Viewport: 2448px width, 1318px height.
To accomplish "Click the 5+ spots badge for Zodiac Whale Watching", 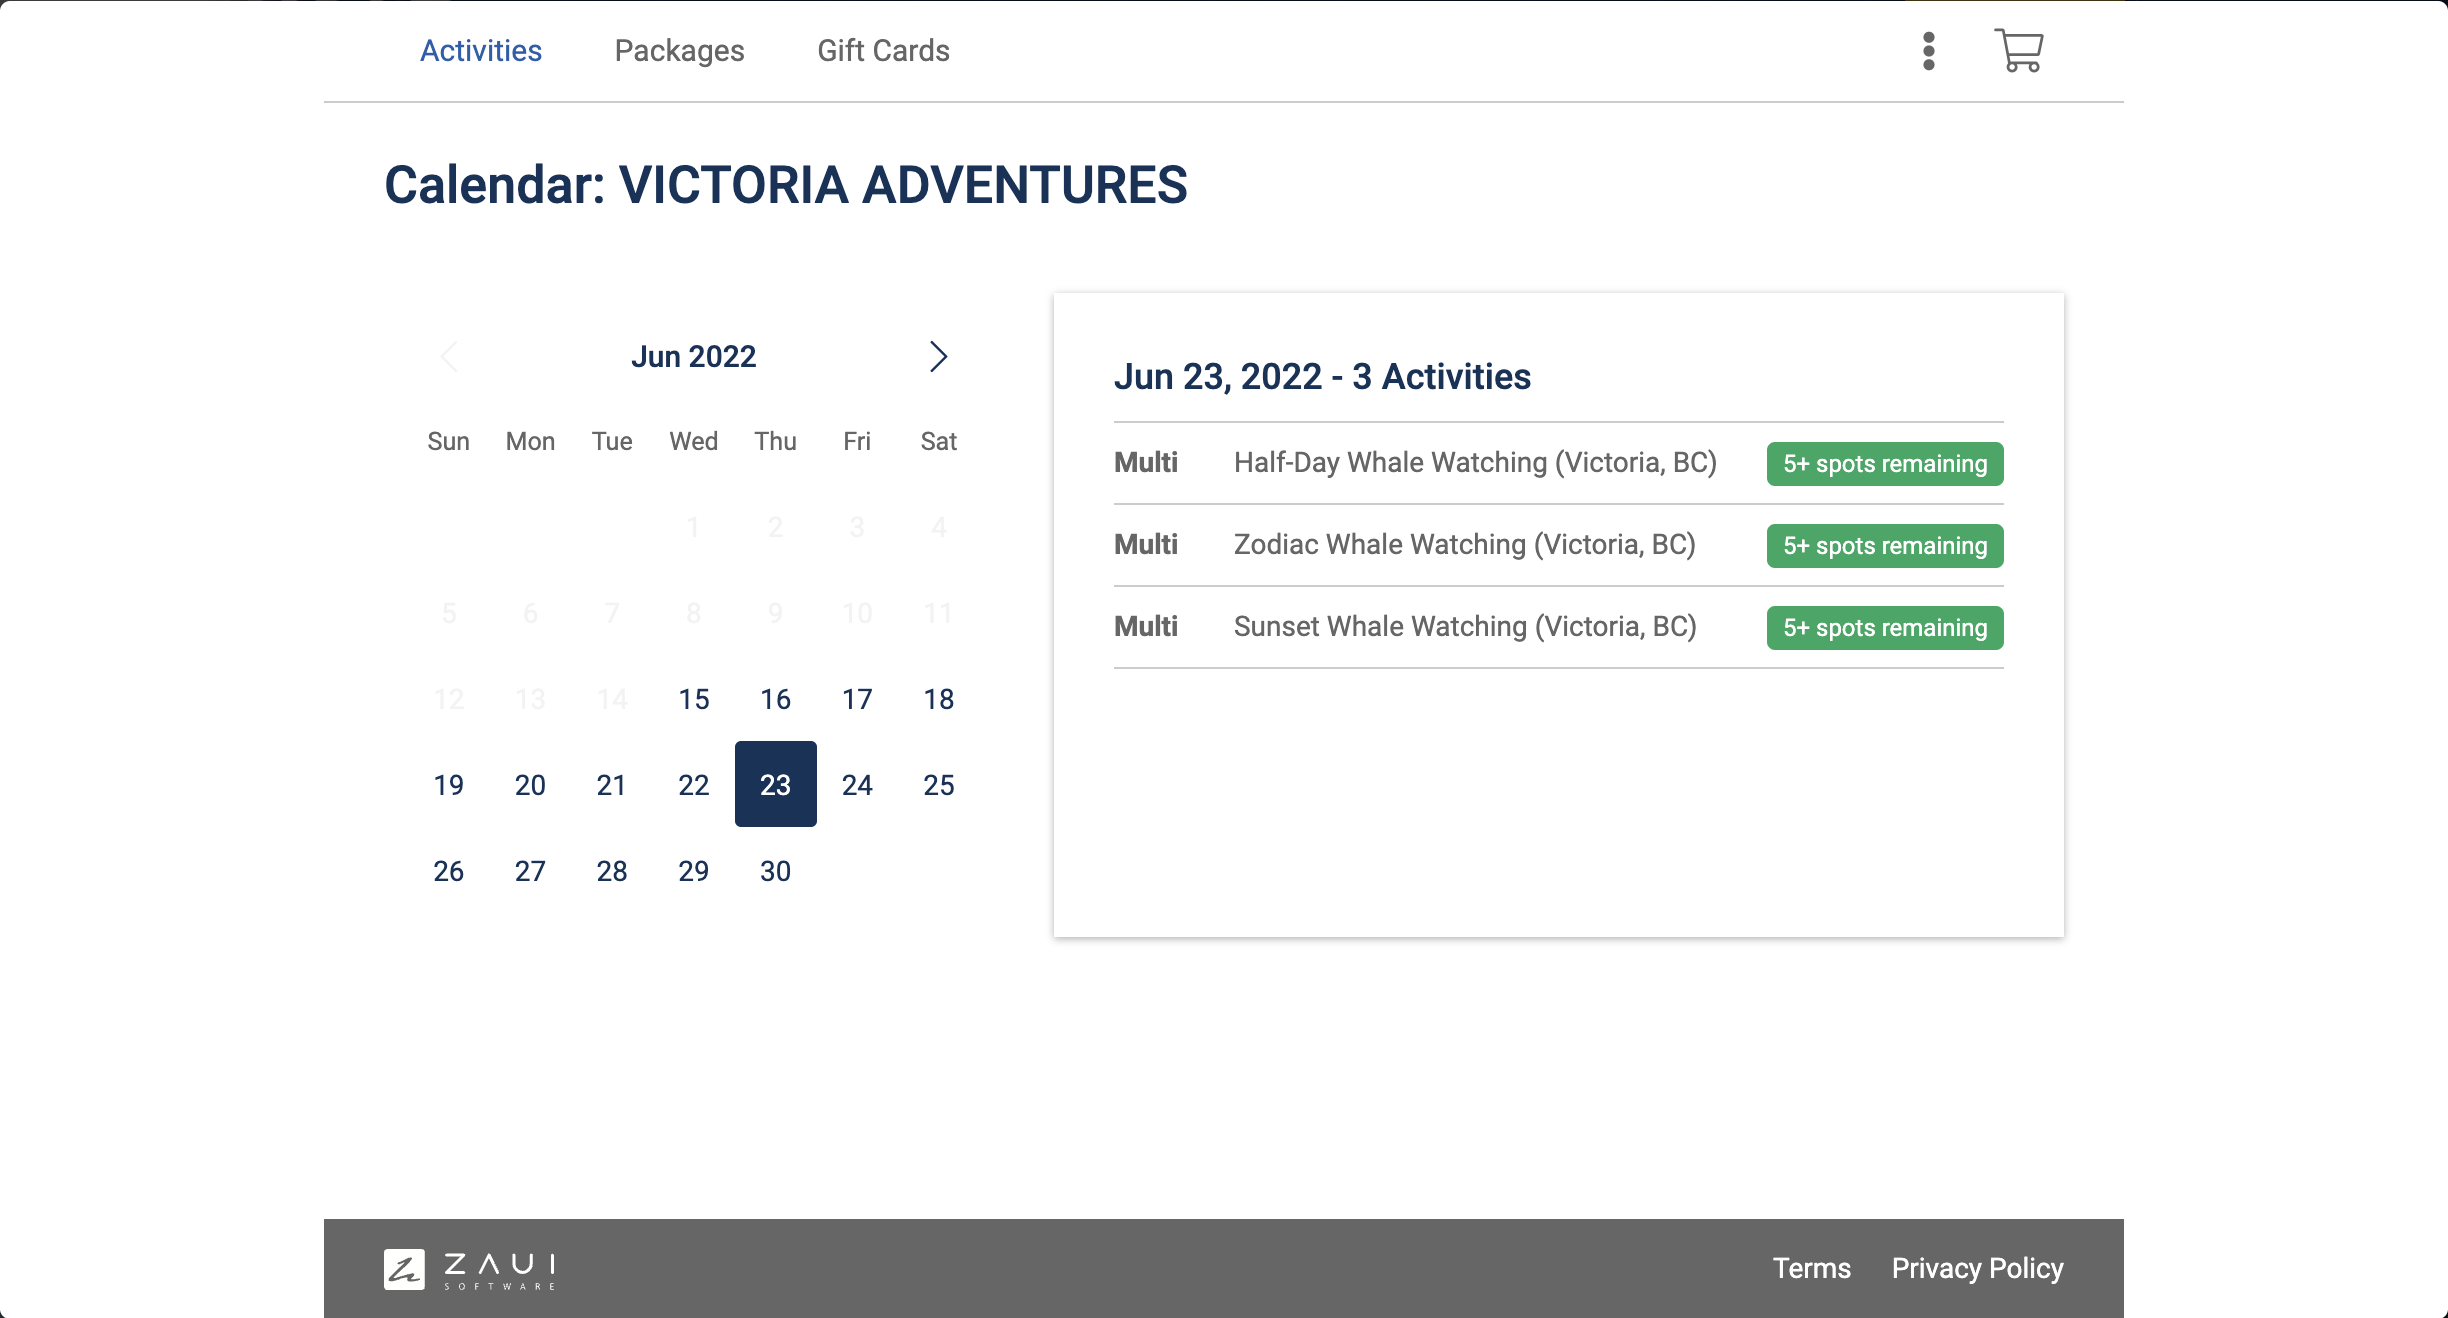I will coord(1884,546).
